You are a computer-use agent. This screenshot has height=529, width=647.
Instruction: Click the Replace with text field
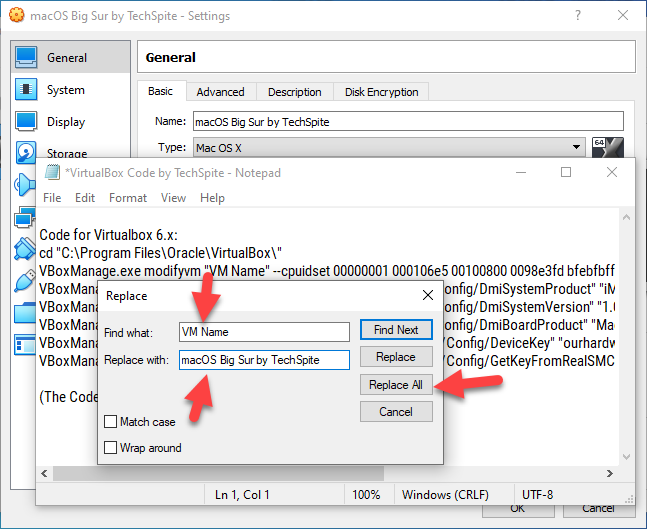(264, 360)
